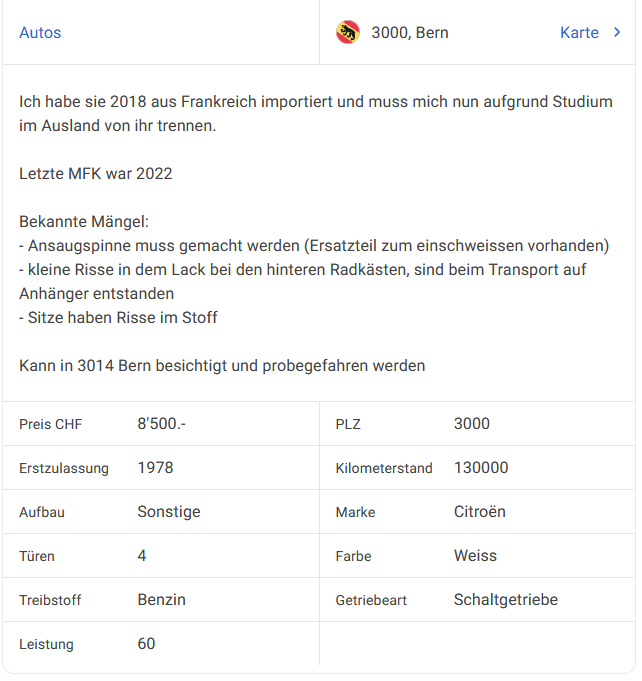This screenshot has height=681, width=642.
Task: Click the Leistung value 60
Action: pyautogui.click(x=146, y=644)
